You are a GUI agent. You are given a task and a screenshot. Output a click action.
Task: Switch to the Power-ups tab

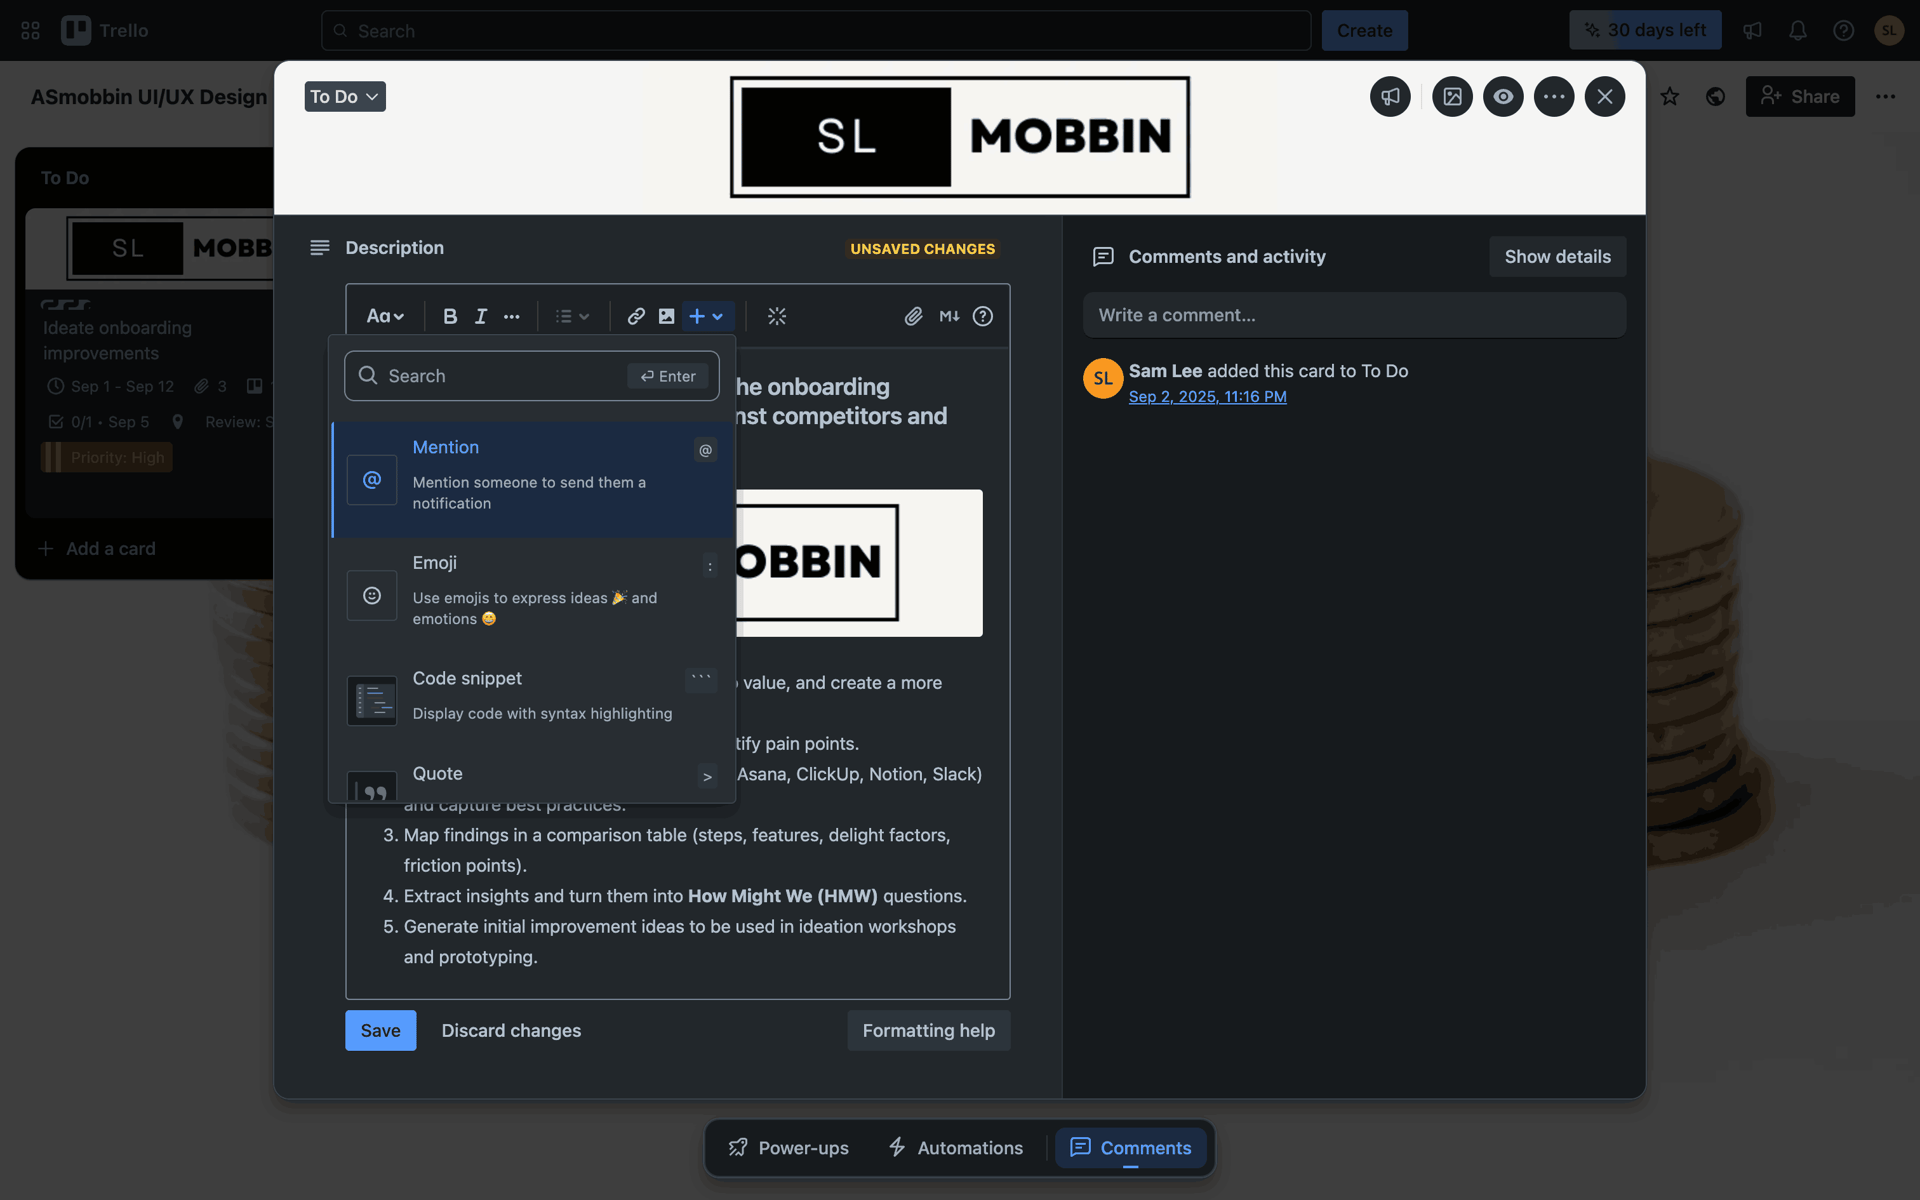789,1147
